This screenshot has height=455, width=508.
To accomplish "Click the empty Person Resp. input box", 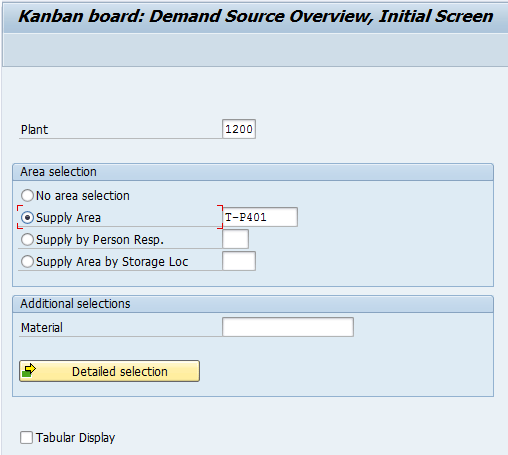I will tap(235, 239).
